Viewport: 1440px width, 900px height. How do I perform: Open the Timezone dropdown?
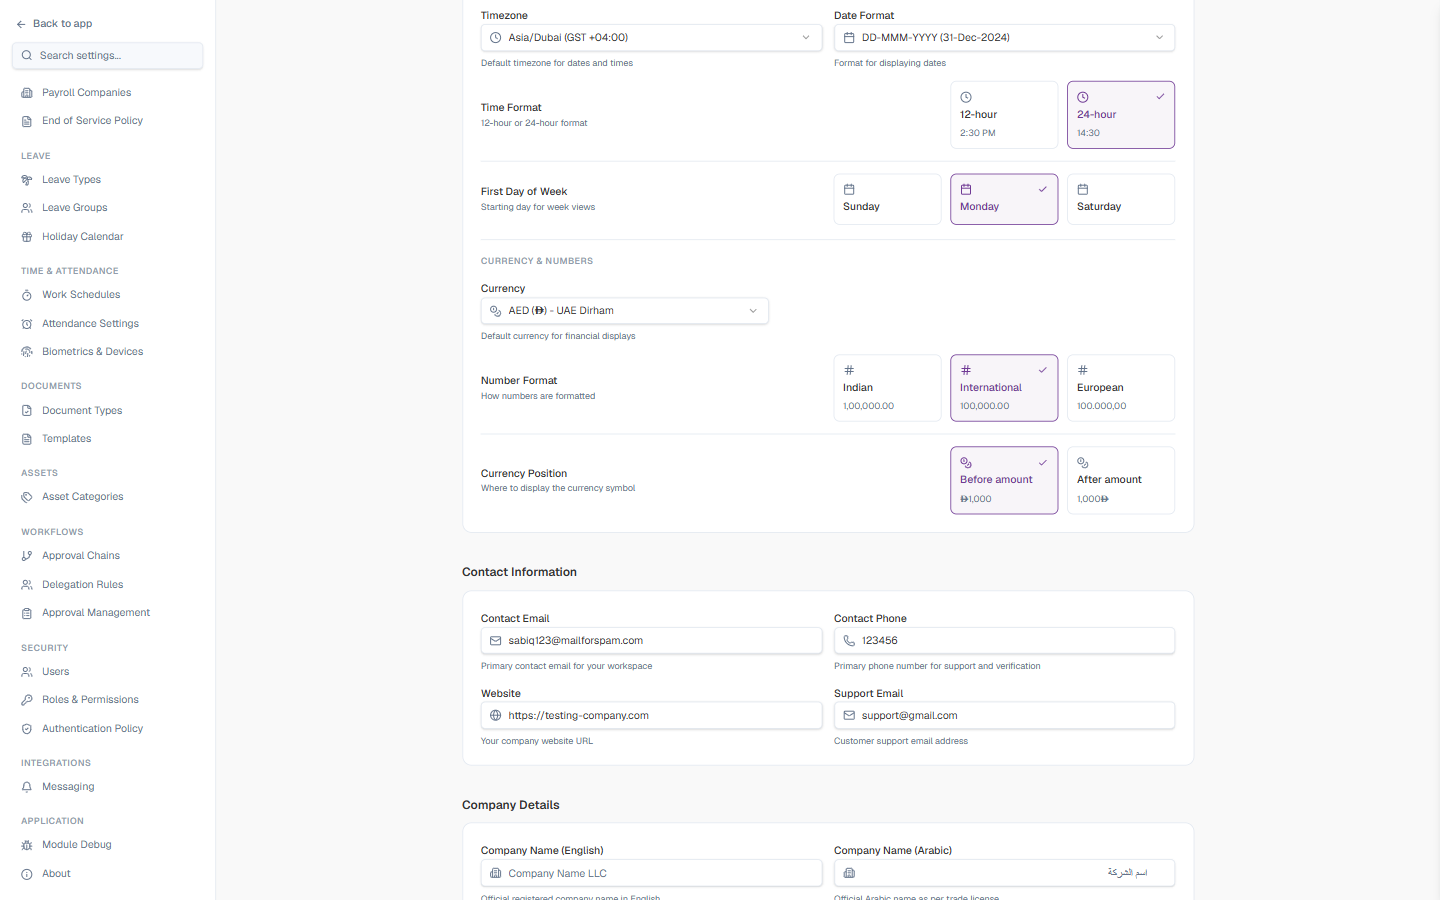click(x=651, y=38)
